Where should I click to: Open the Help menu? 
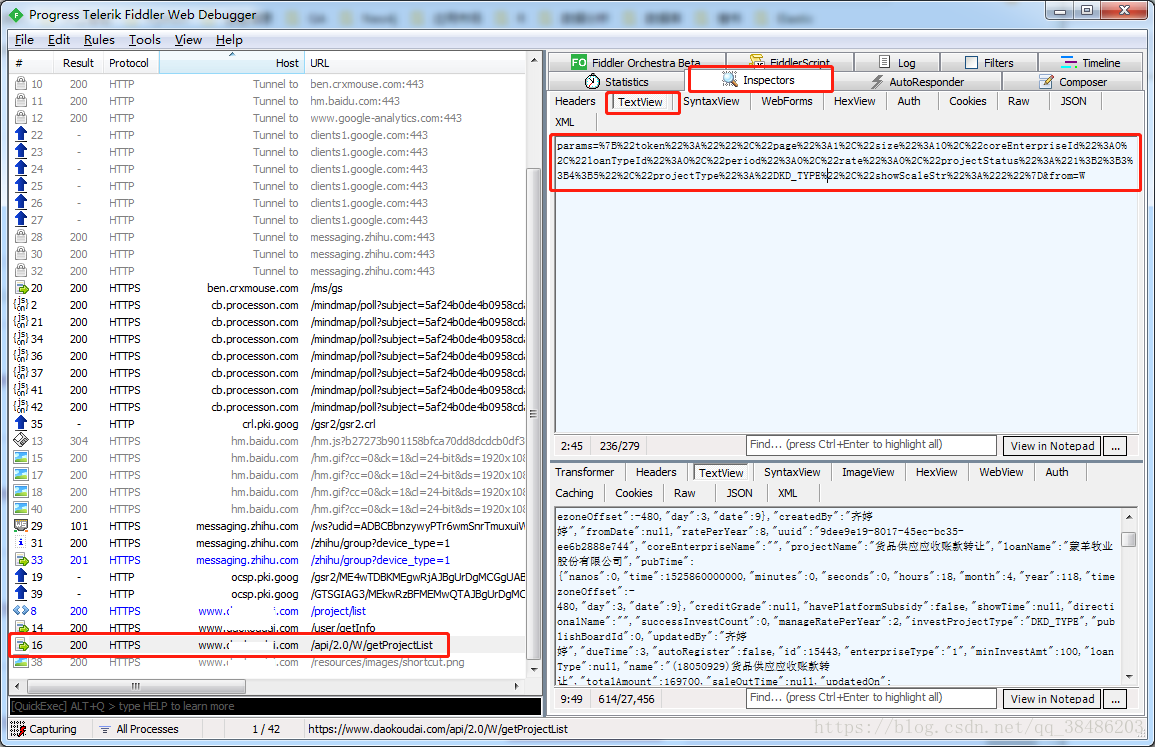tap(229, 40)
